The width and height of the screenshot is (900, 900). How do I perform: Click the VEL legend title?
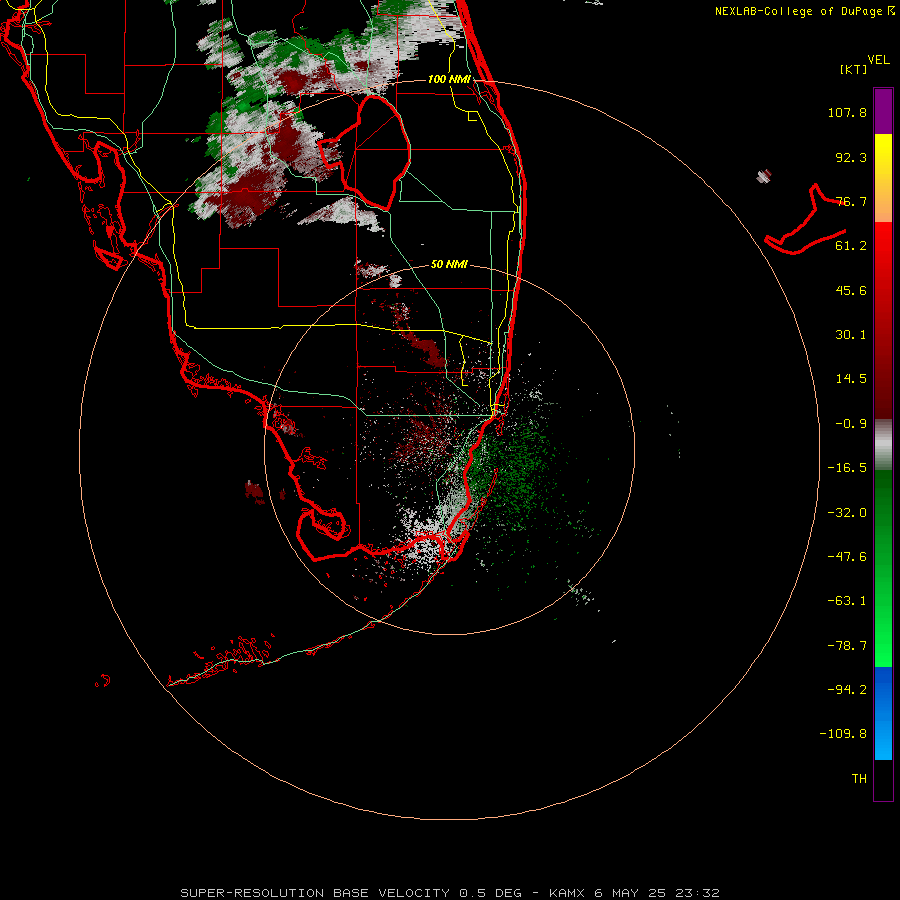(x=878, y=60)
